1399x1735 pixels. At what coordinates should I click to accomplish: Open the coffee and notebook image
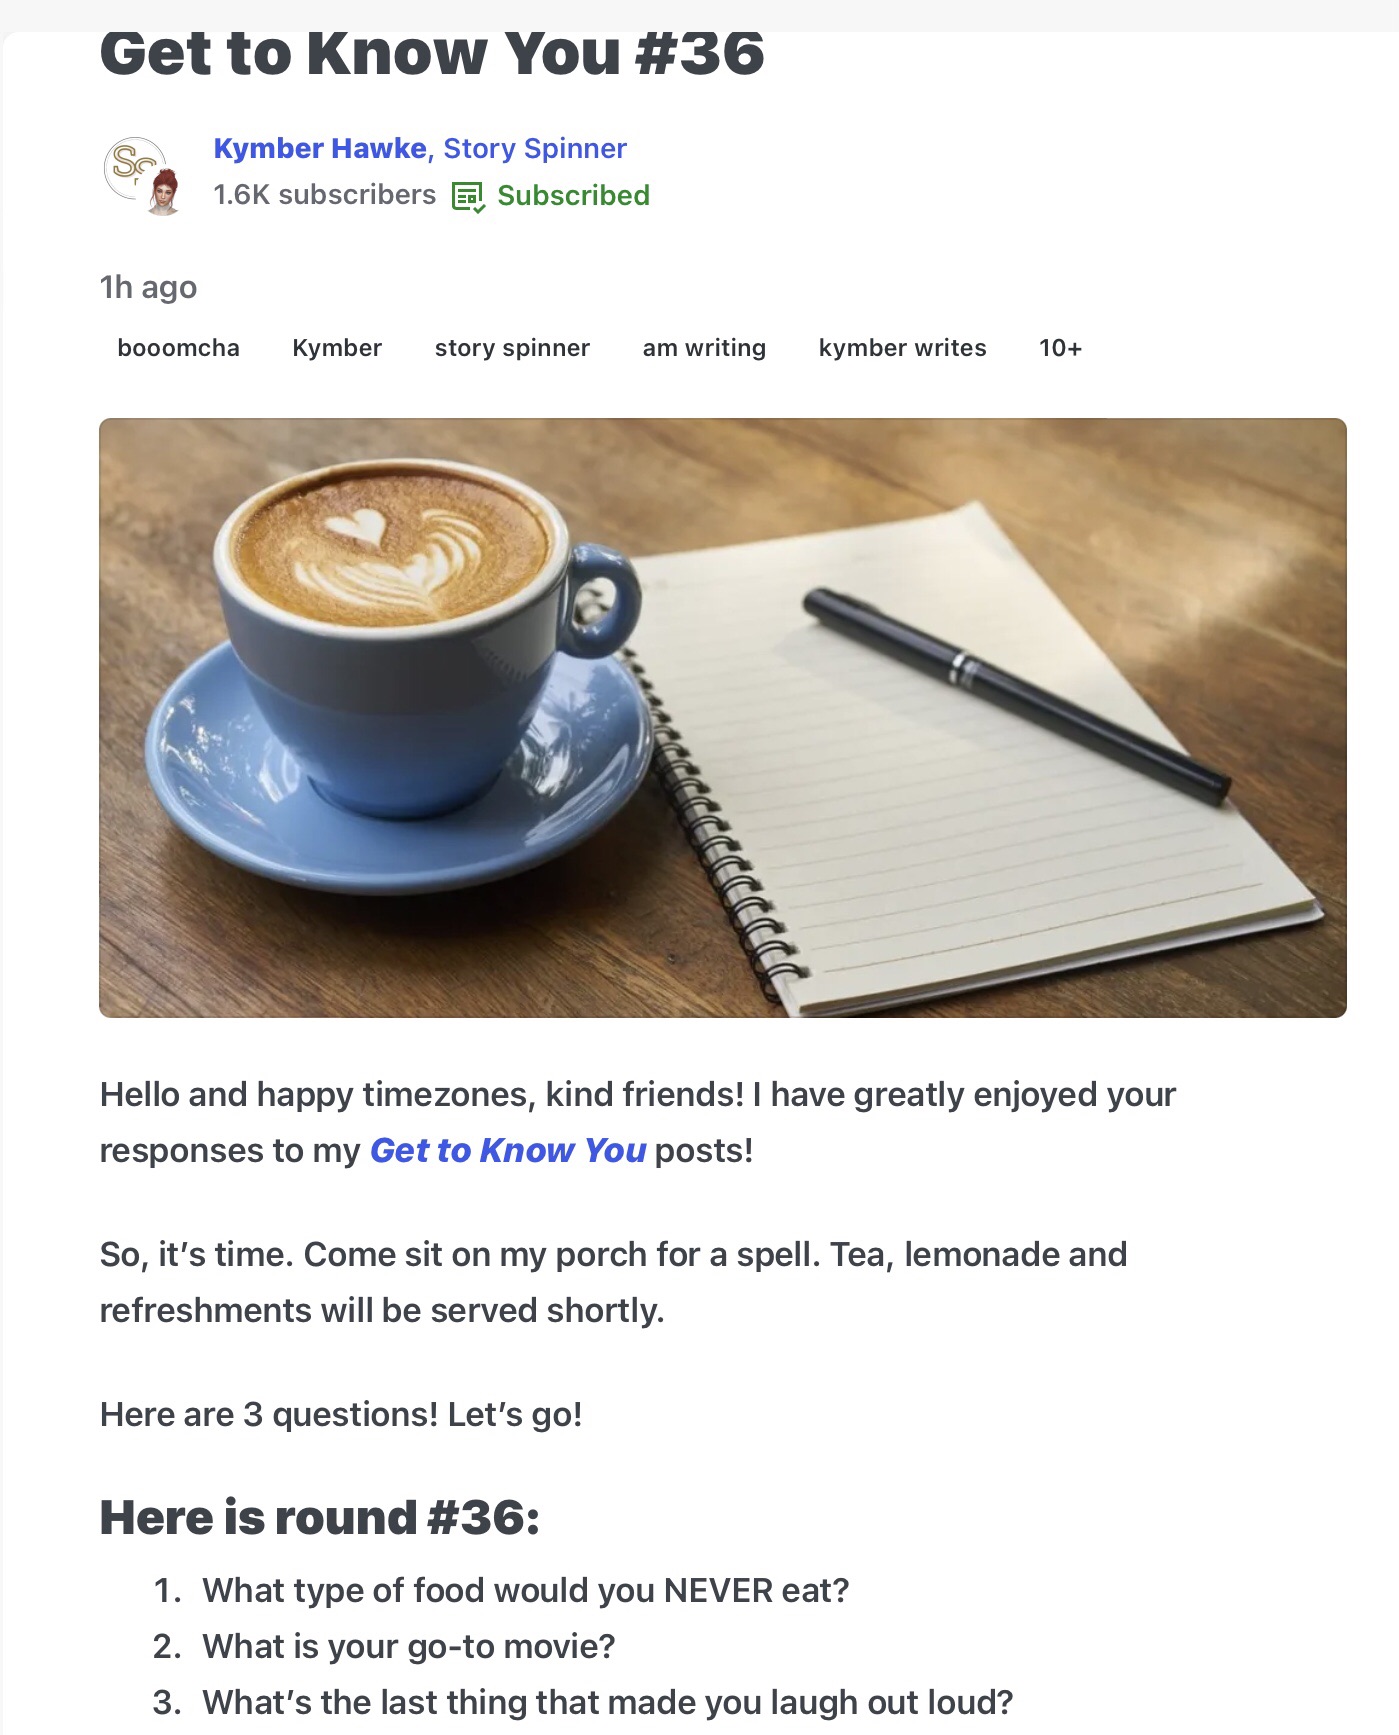pos(722,717)
